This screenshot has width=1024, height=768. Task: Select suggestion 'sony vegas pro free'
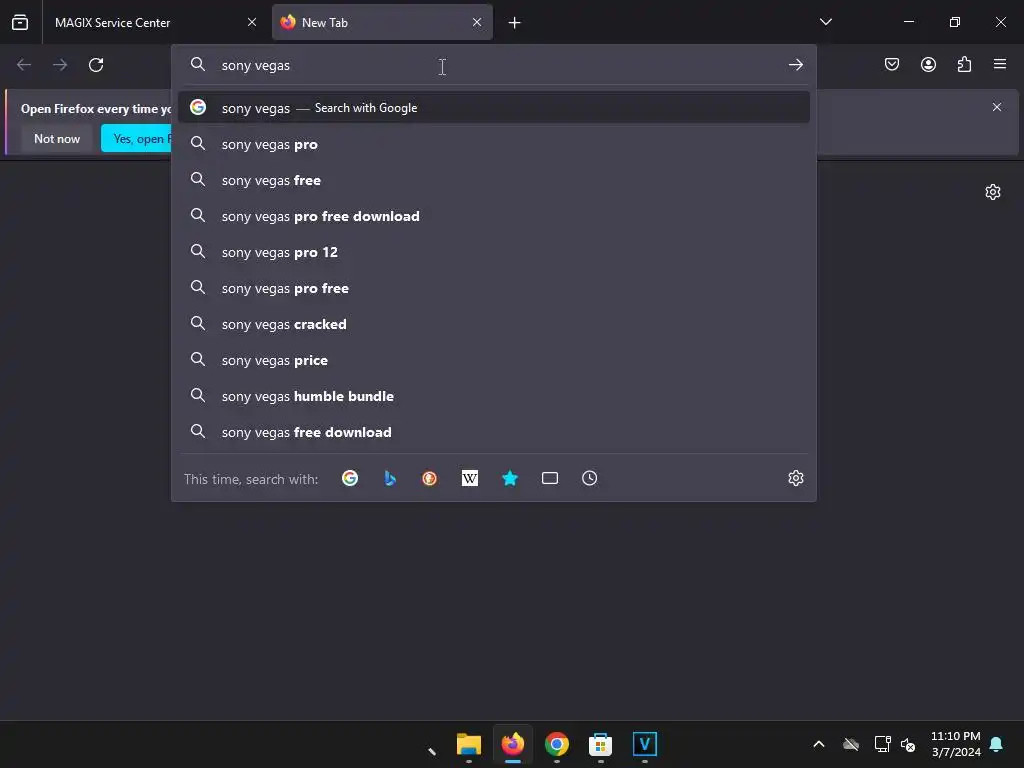coord(494,288)
